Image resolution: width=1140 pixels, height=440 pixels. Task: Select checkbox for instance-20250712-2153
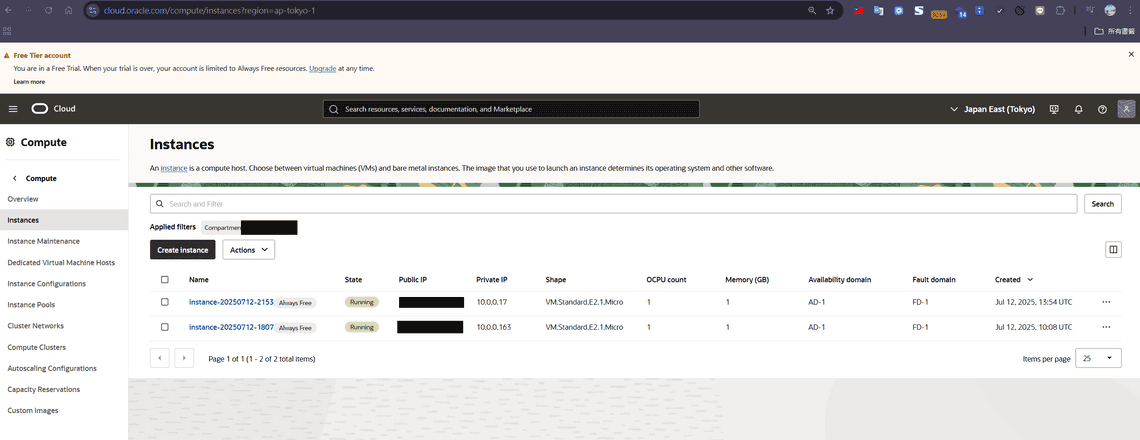(165, 301)
